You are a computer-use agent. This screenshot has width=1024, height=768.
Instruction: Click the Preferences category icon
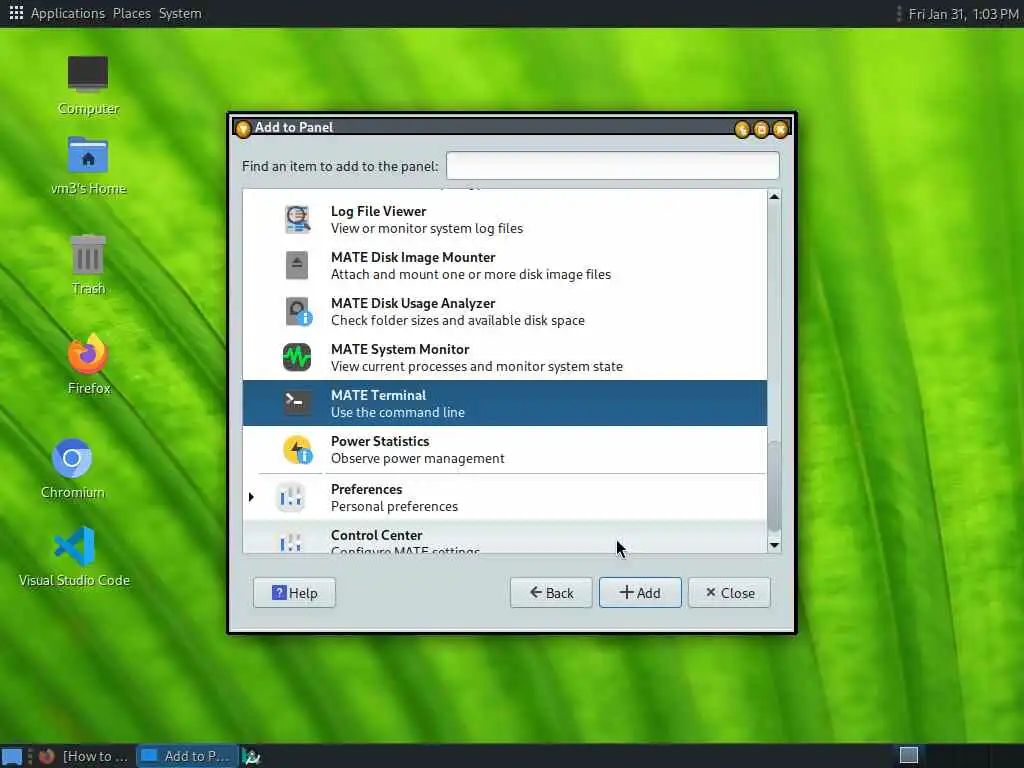point(291,498)
